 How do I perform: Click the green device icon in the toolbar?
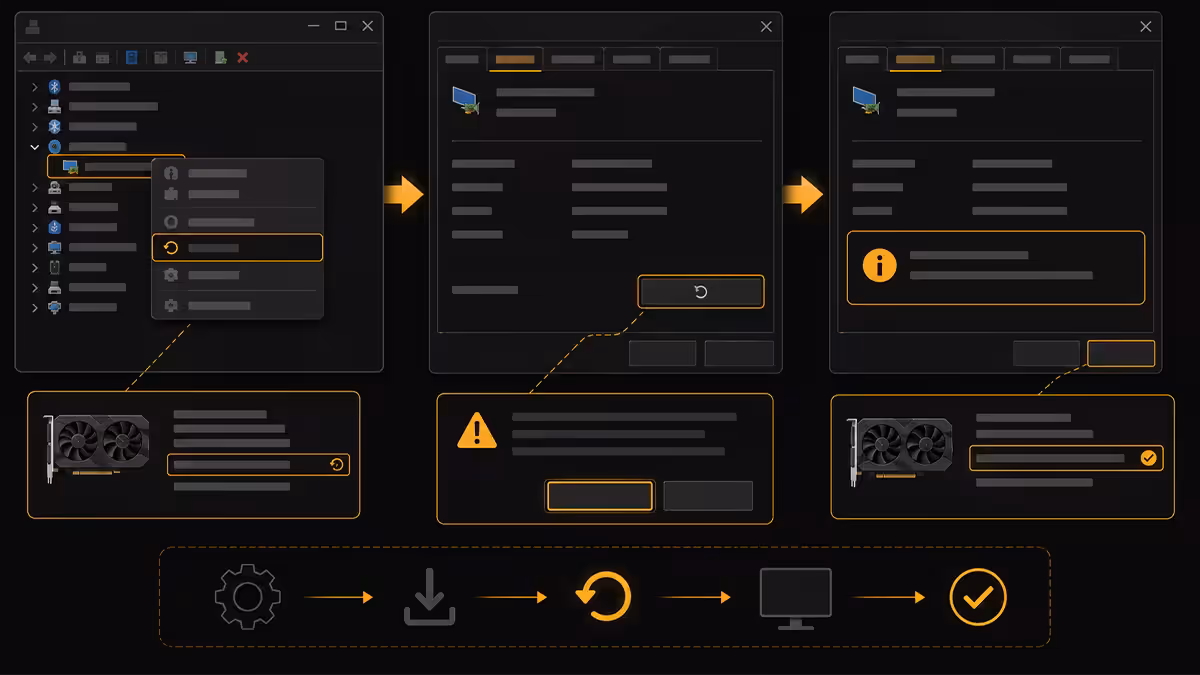[x=221, y=57]
